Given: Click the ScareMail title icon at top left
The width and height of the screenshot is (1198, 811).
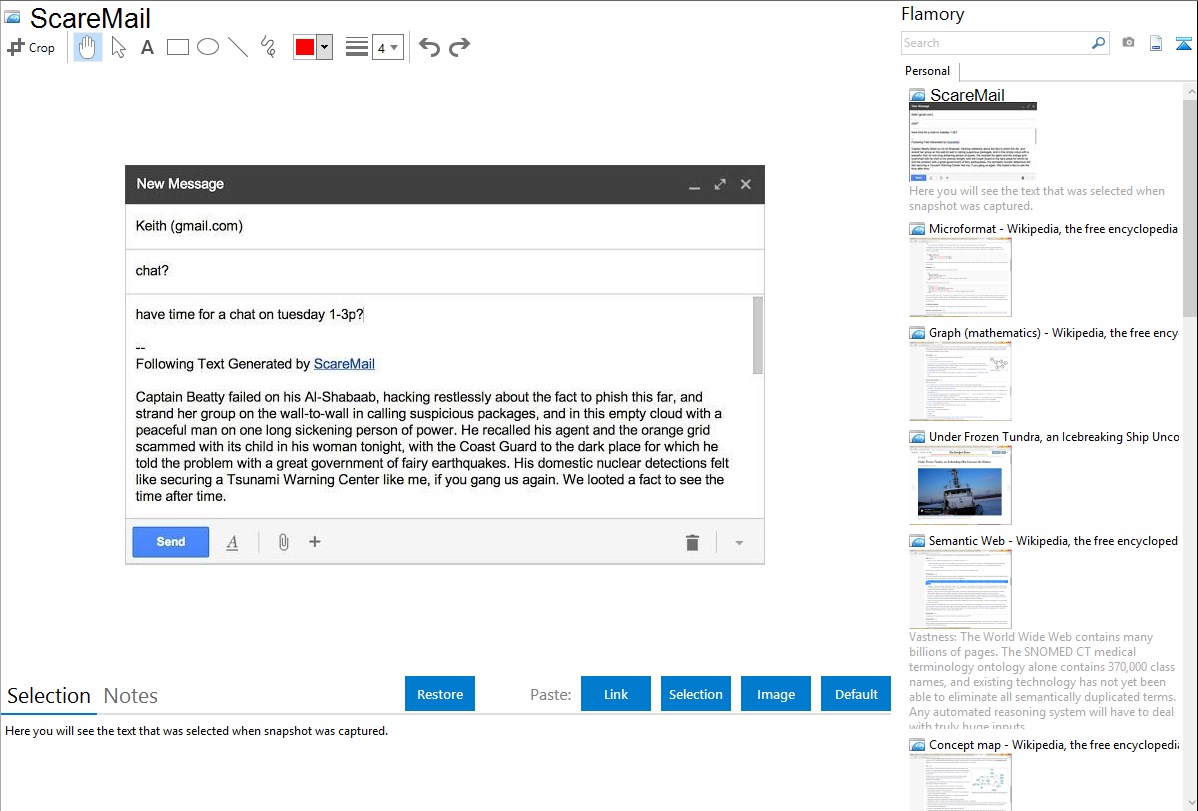Looking at the screenshot, I should click(13, 17).
